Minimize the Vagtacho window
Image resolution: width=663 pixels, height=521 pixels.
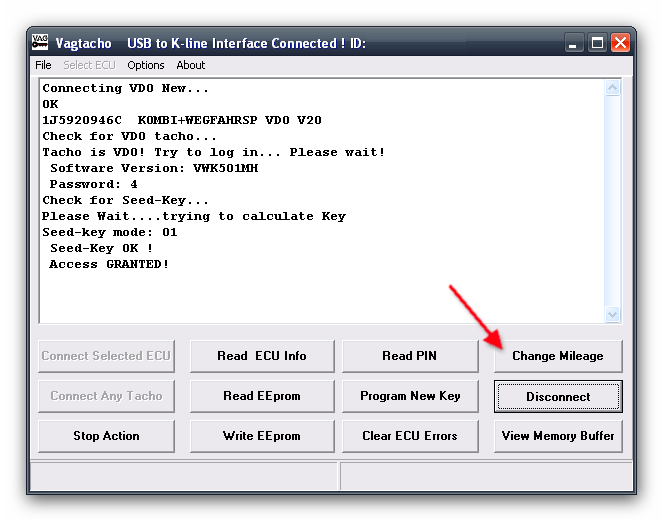click(x=574, y=43)
